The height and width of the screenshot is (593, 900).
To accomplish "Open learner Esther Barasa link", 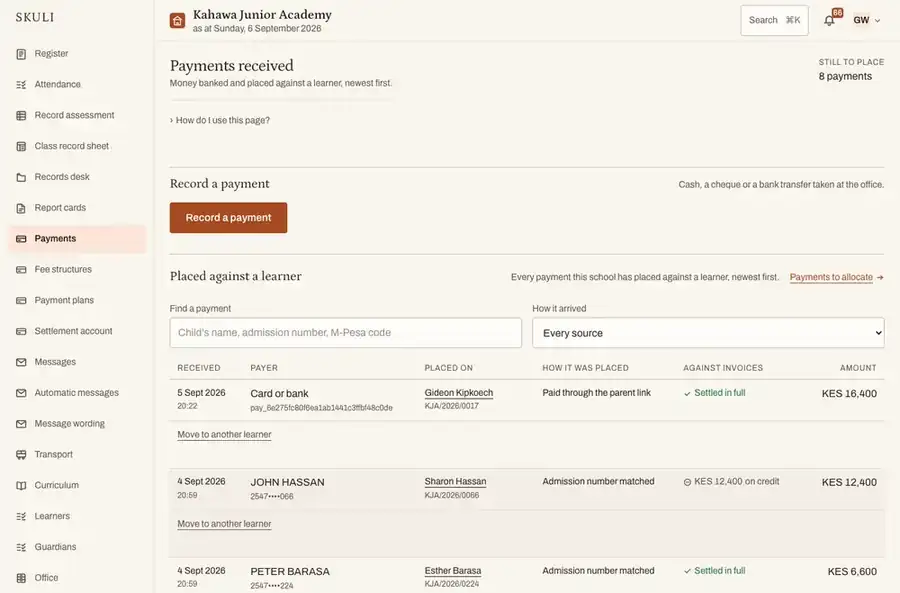I will [x=453, y=571].
